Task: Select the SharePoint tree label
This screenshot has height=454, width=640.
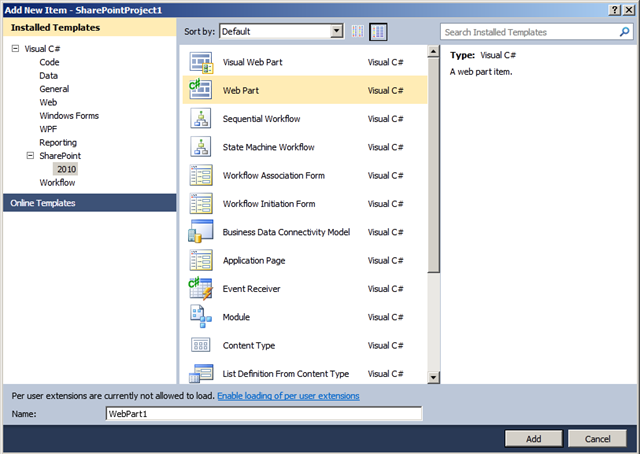Action: [x=60, y=156]
